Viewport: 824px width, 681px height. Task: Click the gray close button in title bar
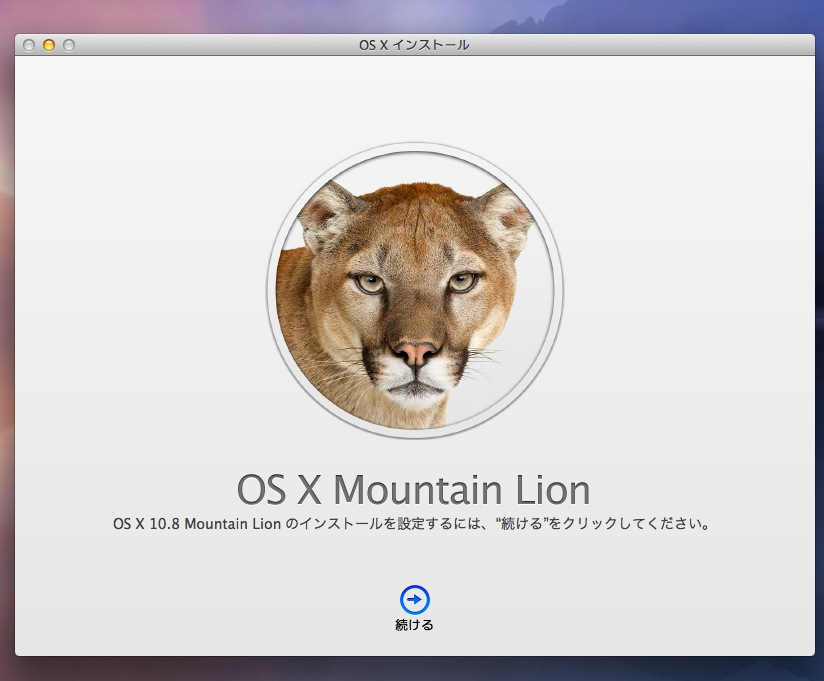(29, 45)
